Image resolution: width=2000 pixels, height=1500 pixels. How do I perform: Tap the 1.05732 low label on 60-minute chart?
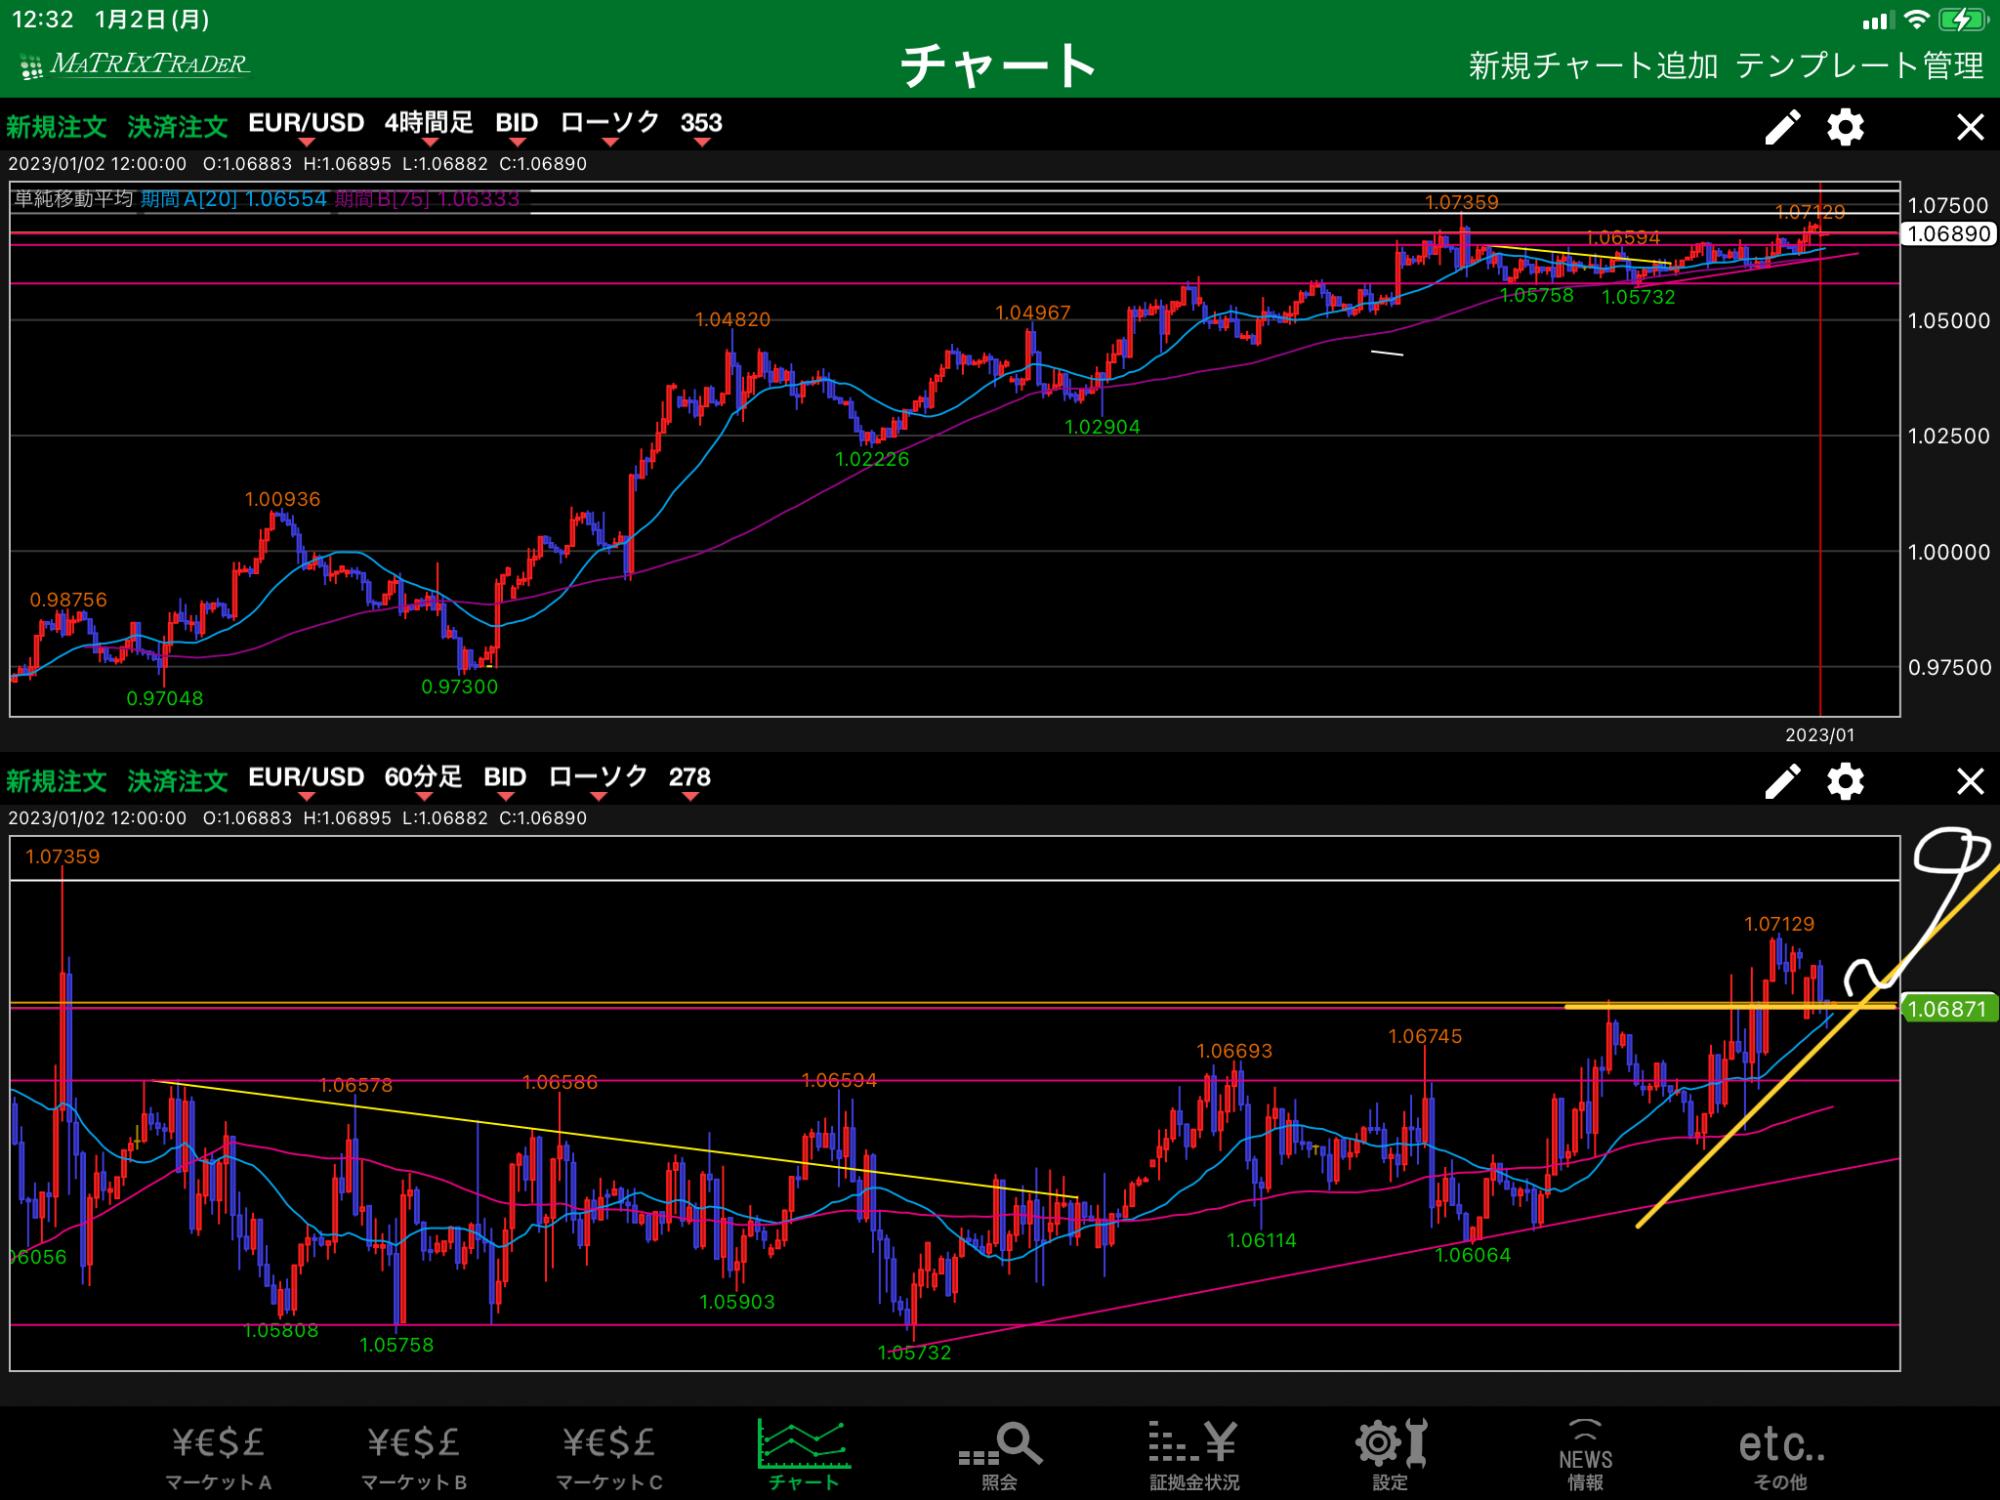click(914, 1353)
